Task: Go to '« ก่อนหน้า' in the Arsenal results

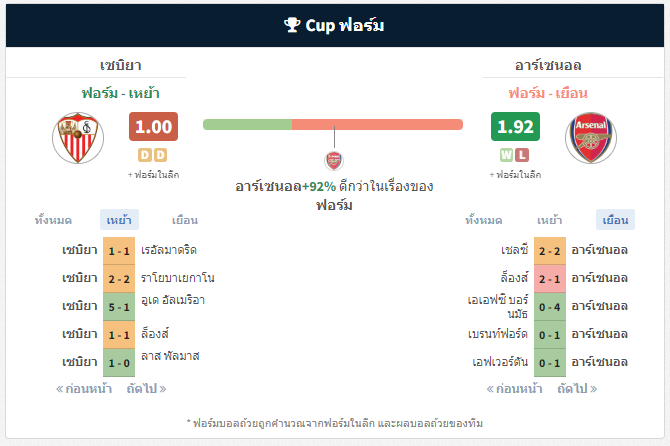Action: [x=514, y=389]
